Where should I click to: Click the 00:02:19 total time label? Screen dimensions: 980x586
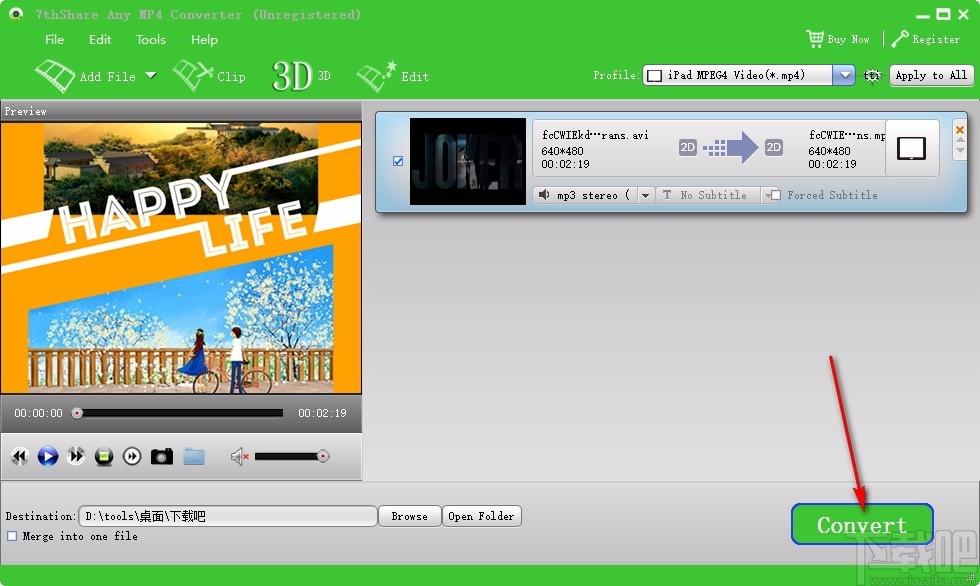point(322,413)
